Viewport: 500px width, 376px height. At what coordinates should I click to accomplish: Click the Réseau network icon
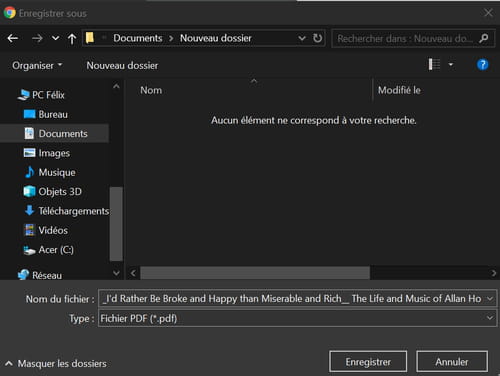[23, 275]
